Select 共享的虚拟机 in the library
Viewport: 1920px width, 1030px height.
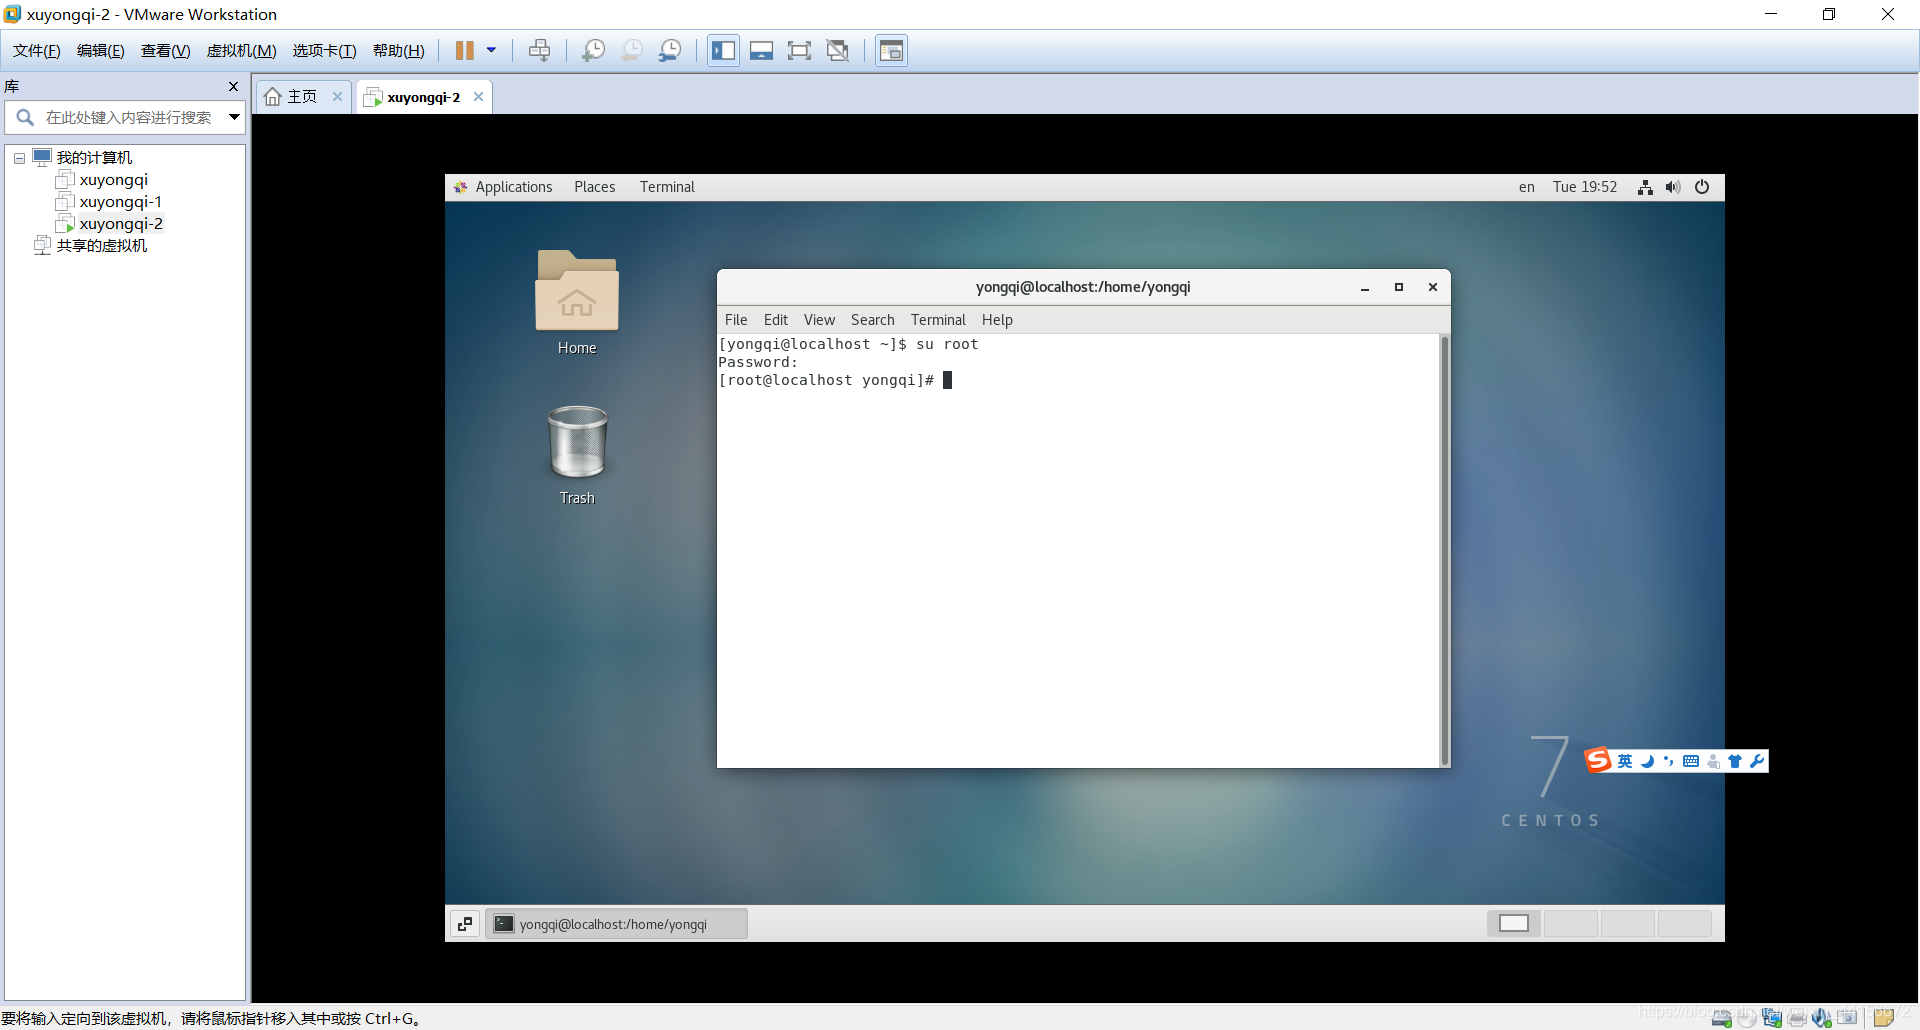(x=101, y=246)
